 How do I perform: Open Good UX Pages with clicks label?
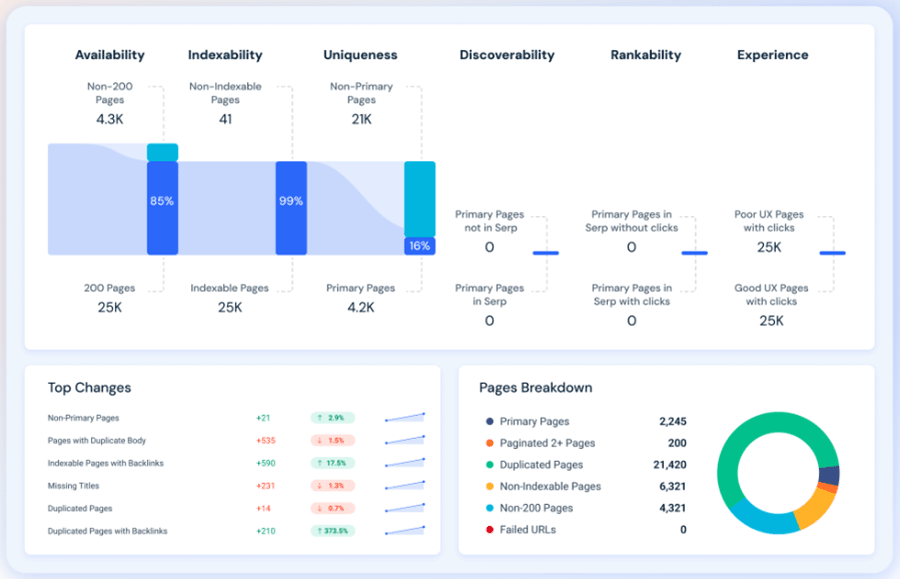[771, 294]
